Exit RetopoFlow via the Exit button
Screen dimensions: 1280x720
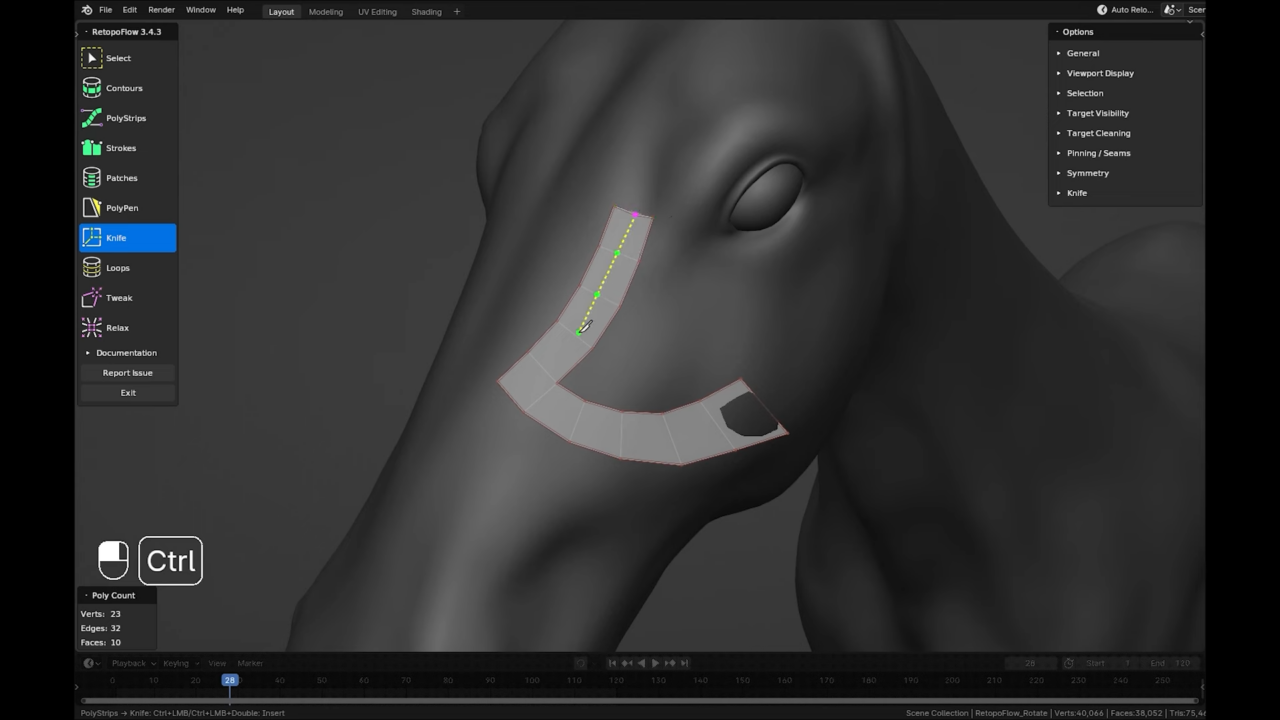(128, 392)
